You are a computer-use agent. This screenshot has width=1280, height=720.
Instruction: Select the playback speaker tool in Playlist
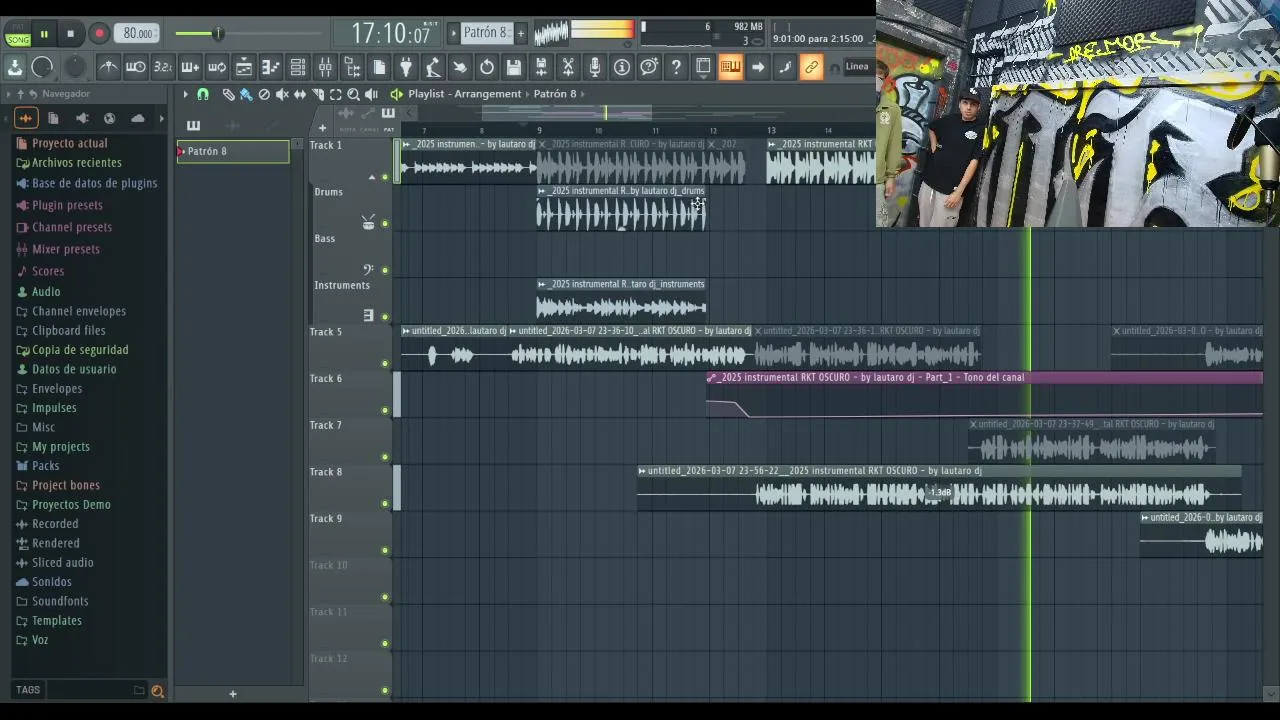(x=371, y=94)
